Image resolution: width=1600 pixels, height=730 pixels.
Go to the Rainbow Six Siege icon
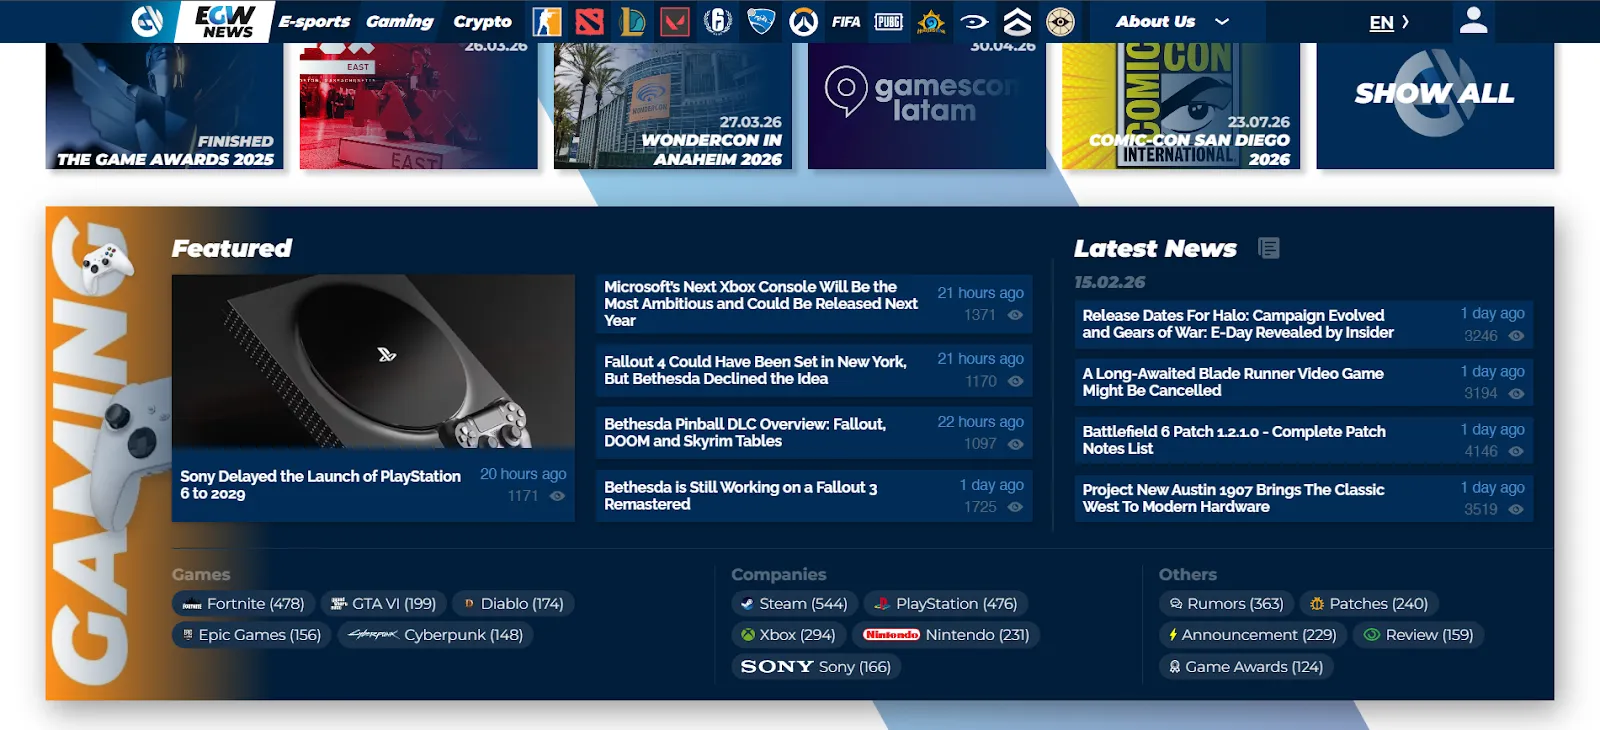pos(718,21)
